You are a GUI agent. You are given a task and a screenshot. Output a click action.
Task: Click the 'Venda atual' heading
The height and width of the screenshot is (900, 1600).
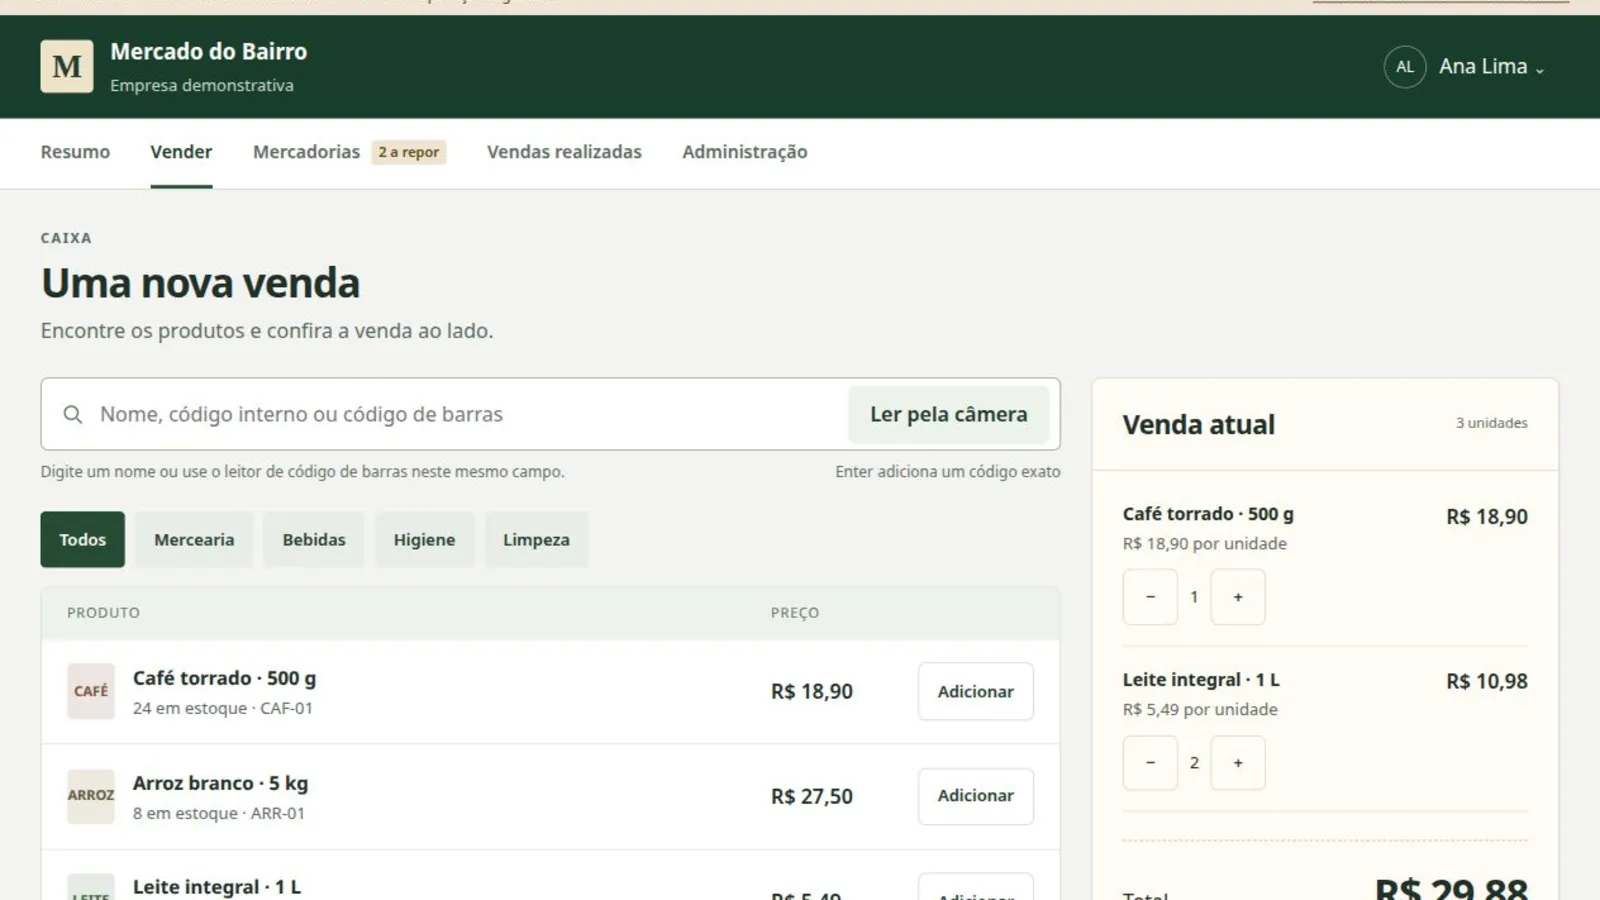point(1199,425)
